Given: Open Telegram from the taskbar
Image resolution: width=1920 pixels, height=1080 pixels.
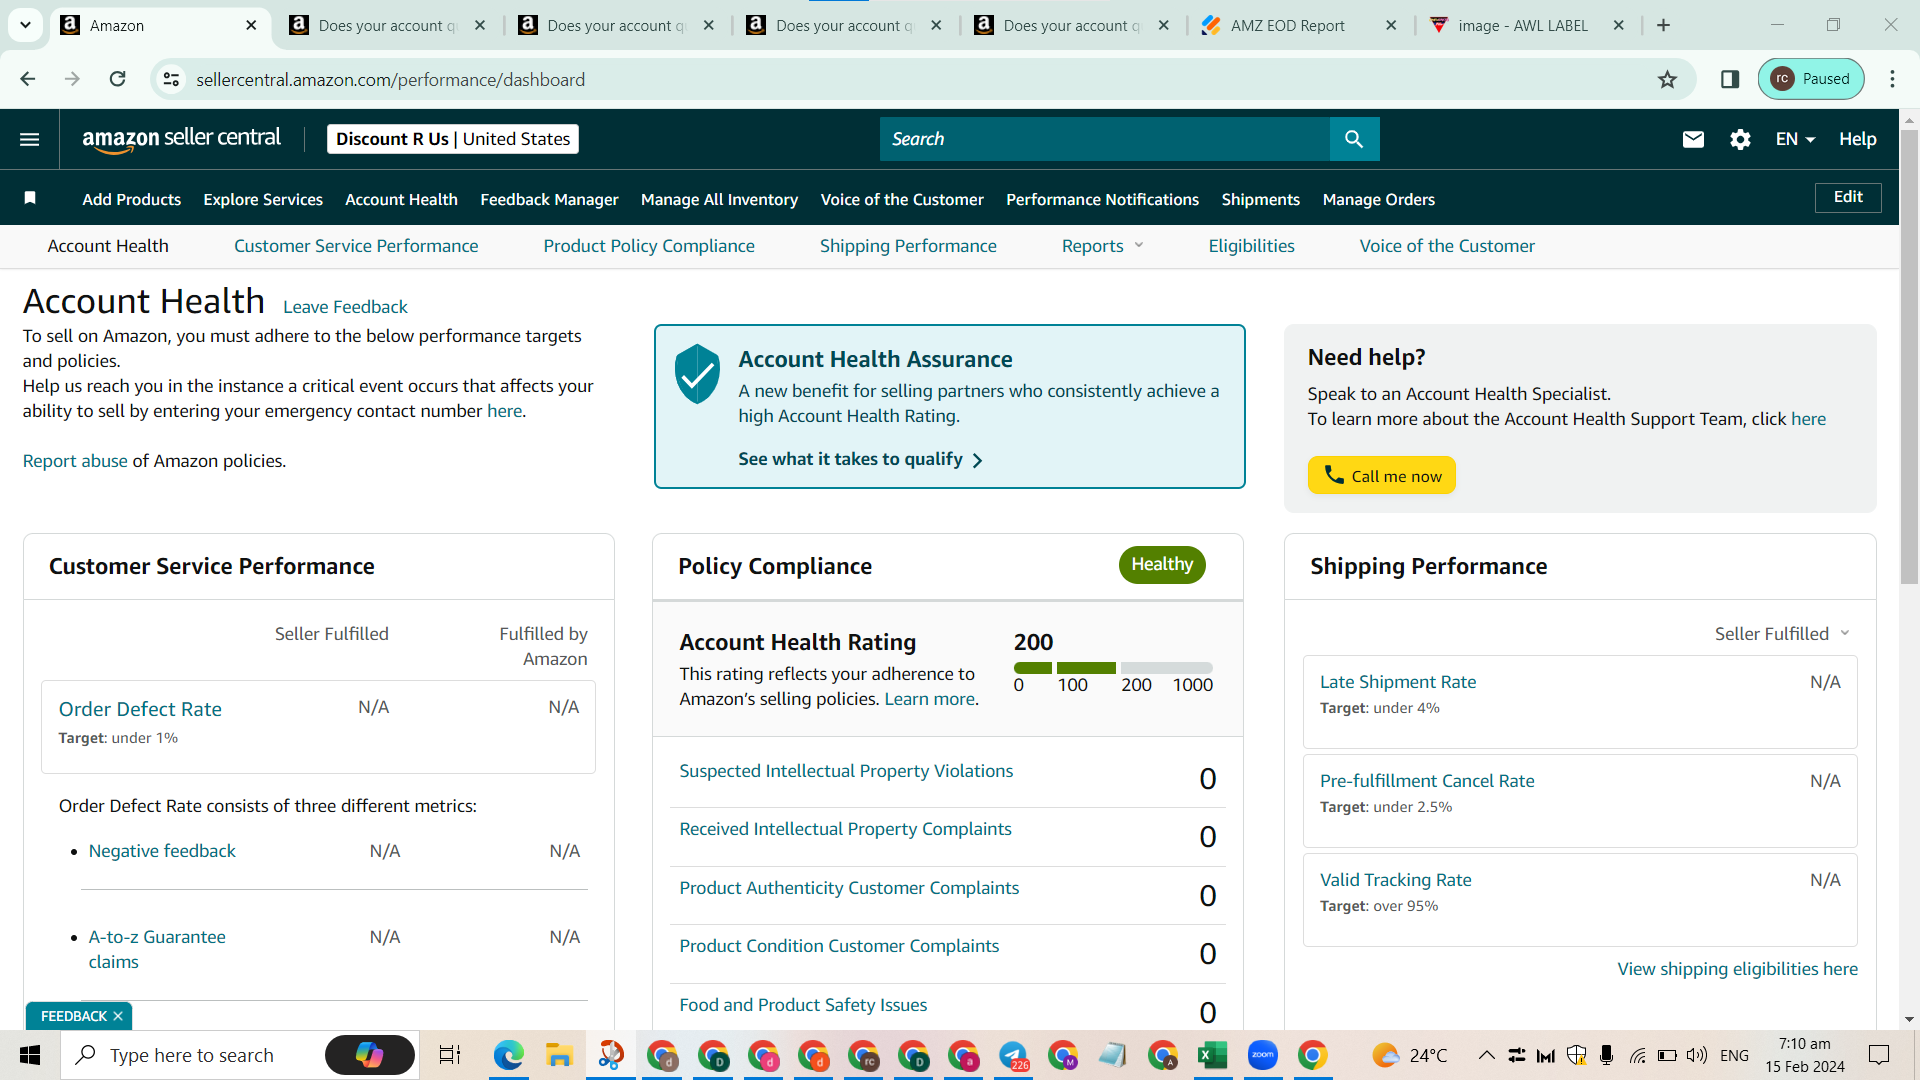Looking at the screenshot, I should pyautogui.click(x=1012, y=1055).
